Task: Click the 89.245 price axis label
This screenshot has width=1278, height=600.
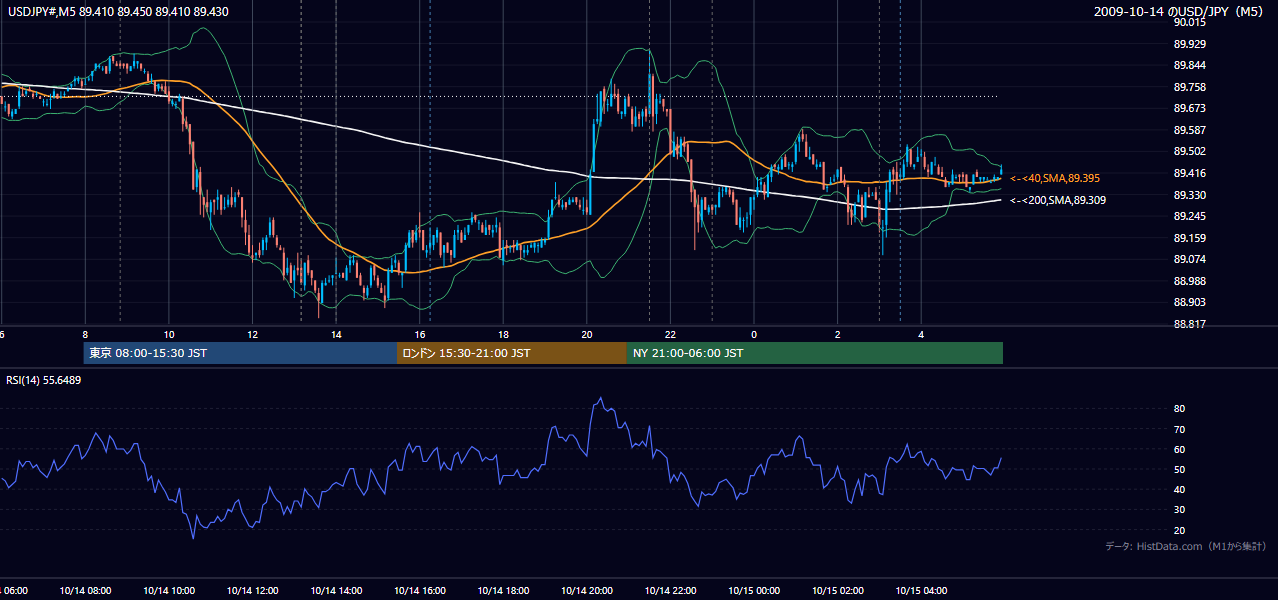Action: tap(1188, 216)
